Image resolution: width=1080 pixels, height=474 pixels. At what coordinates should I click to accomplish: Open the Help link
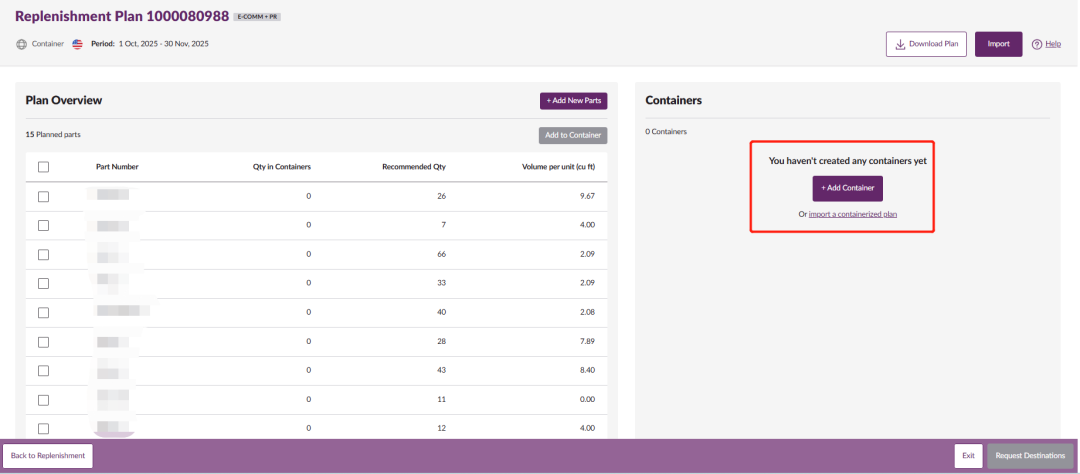[1053, 44]
